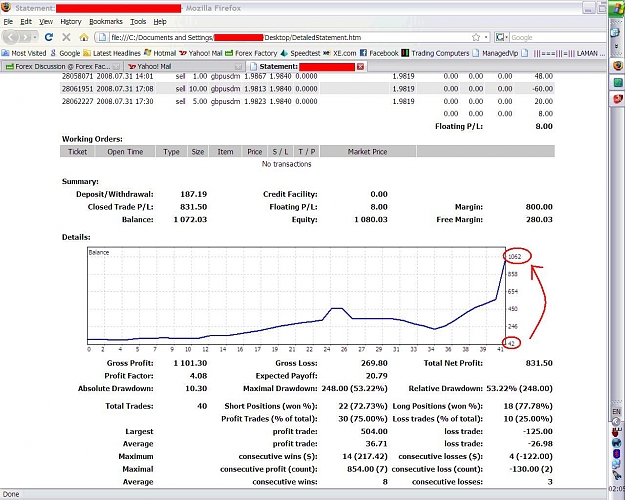Click the Balance value 1 072.03
The height and width of the screenshot is (500, 625).
(x=190, y=219)
